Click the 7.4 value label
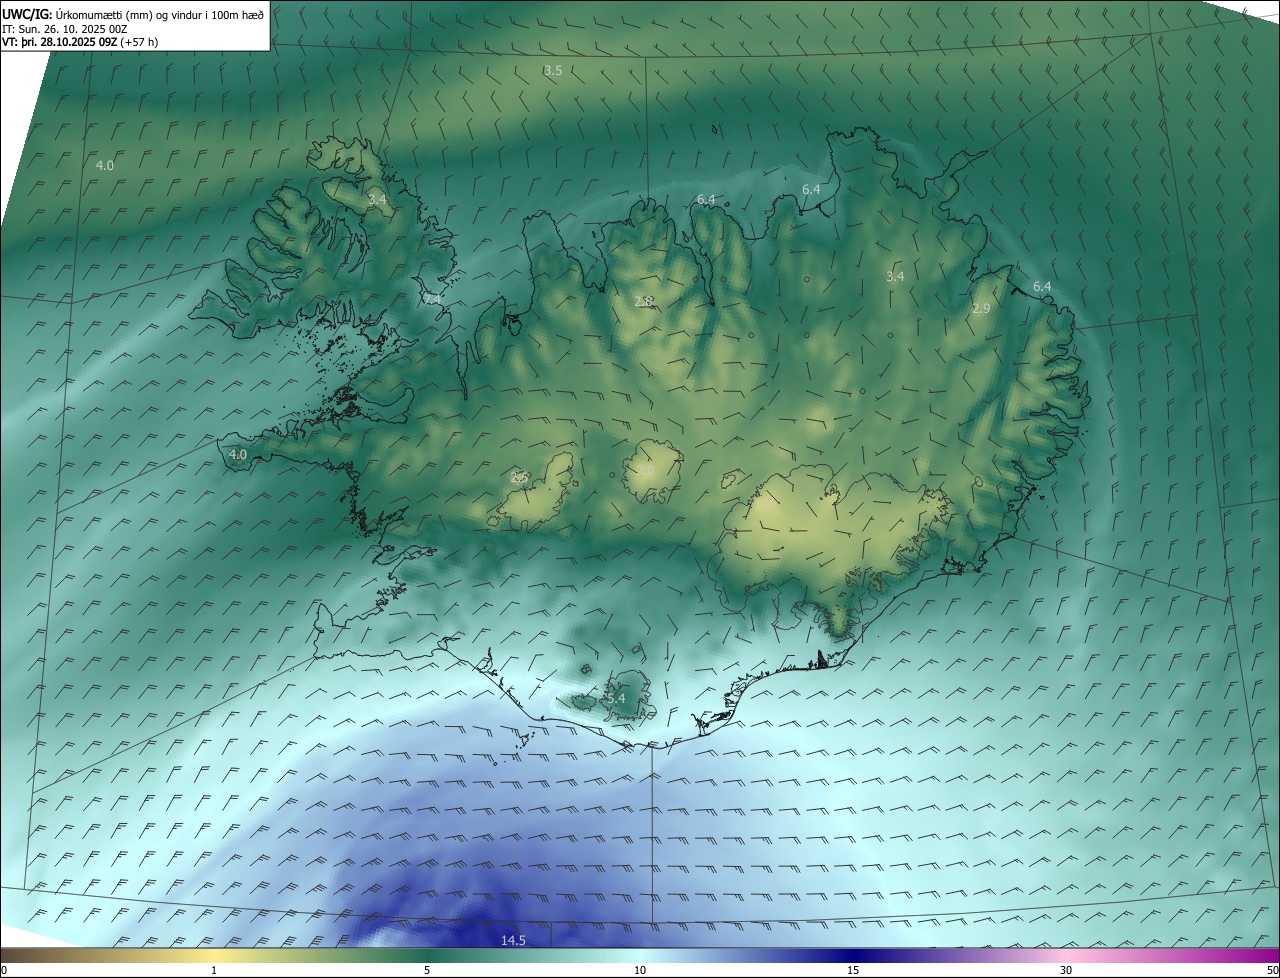Image resolution: width=1280 pixels, height=978 pixels. (432, 299)
